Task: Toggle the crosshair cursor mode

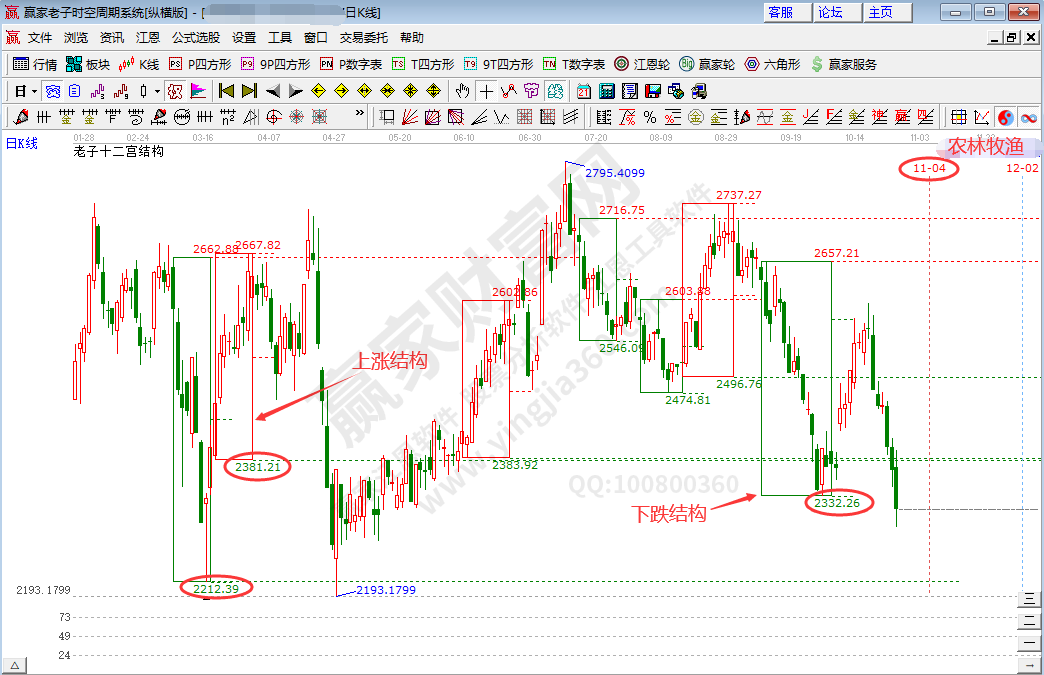Action: tap(486, 91)
